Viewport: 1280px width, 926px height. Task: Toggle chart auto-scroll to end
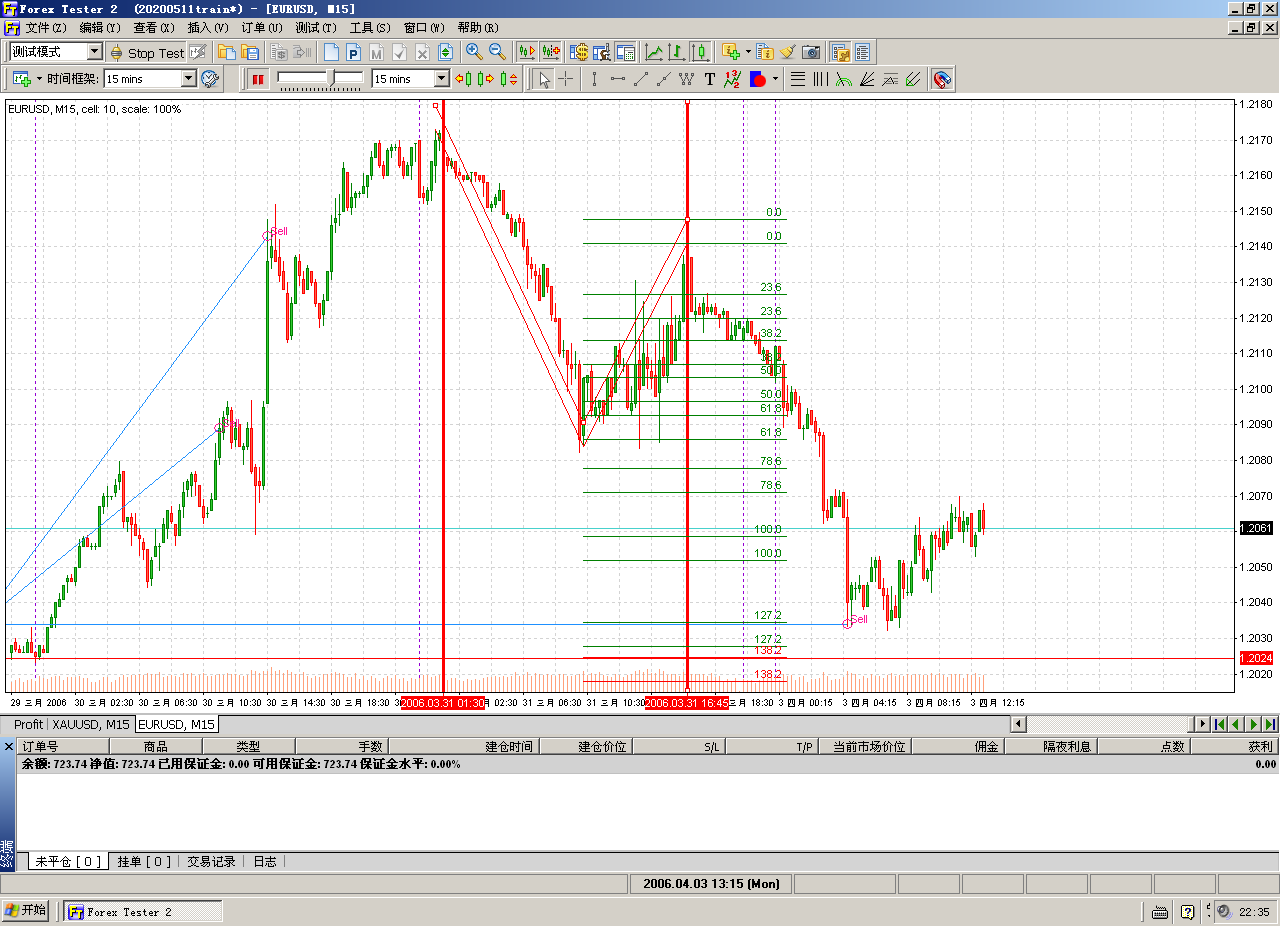pyautogui.click(x=527, y=53)
